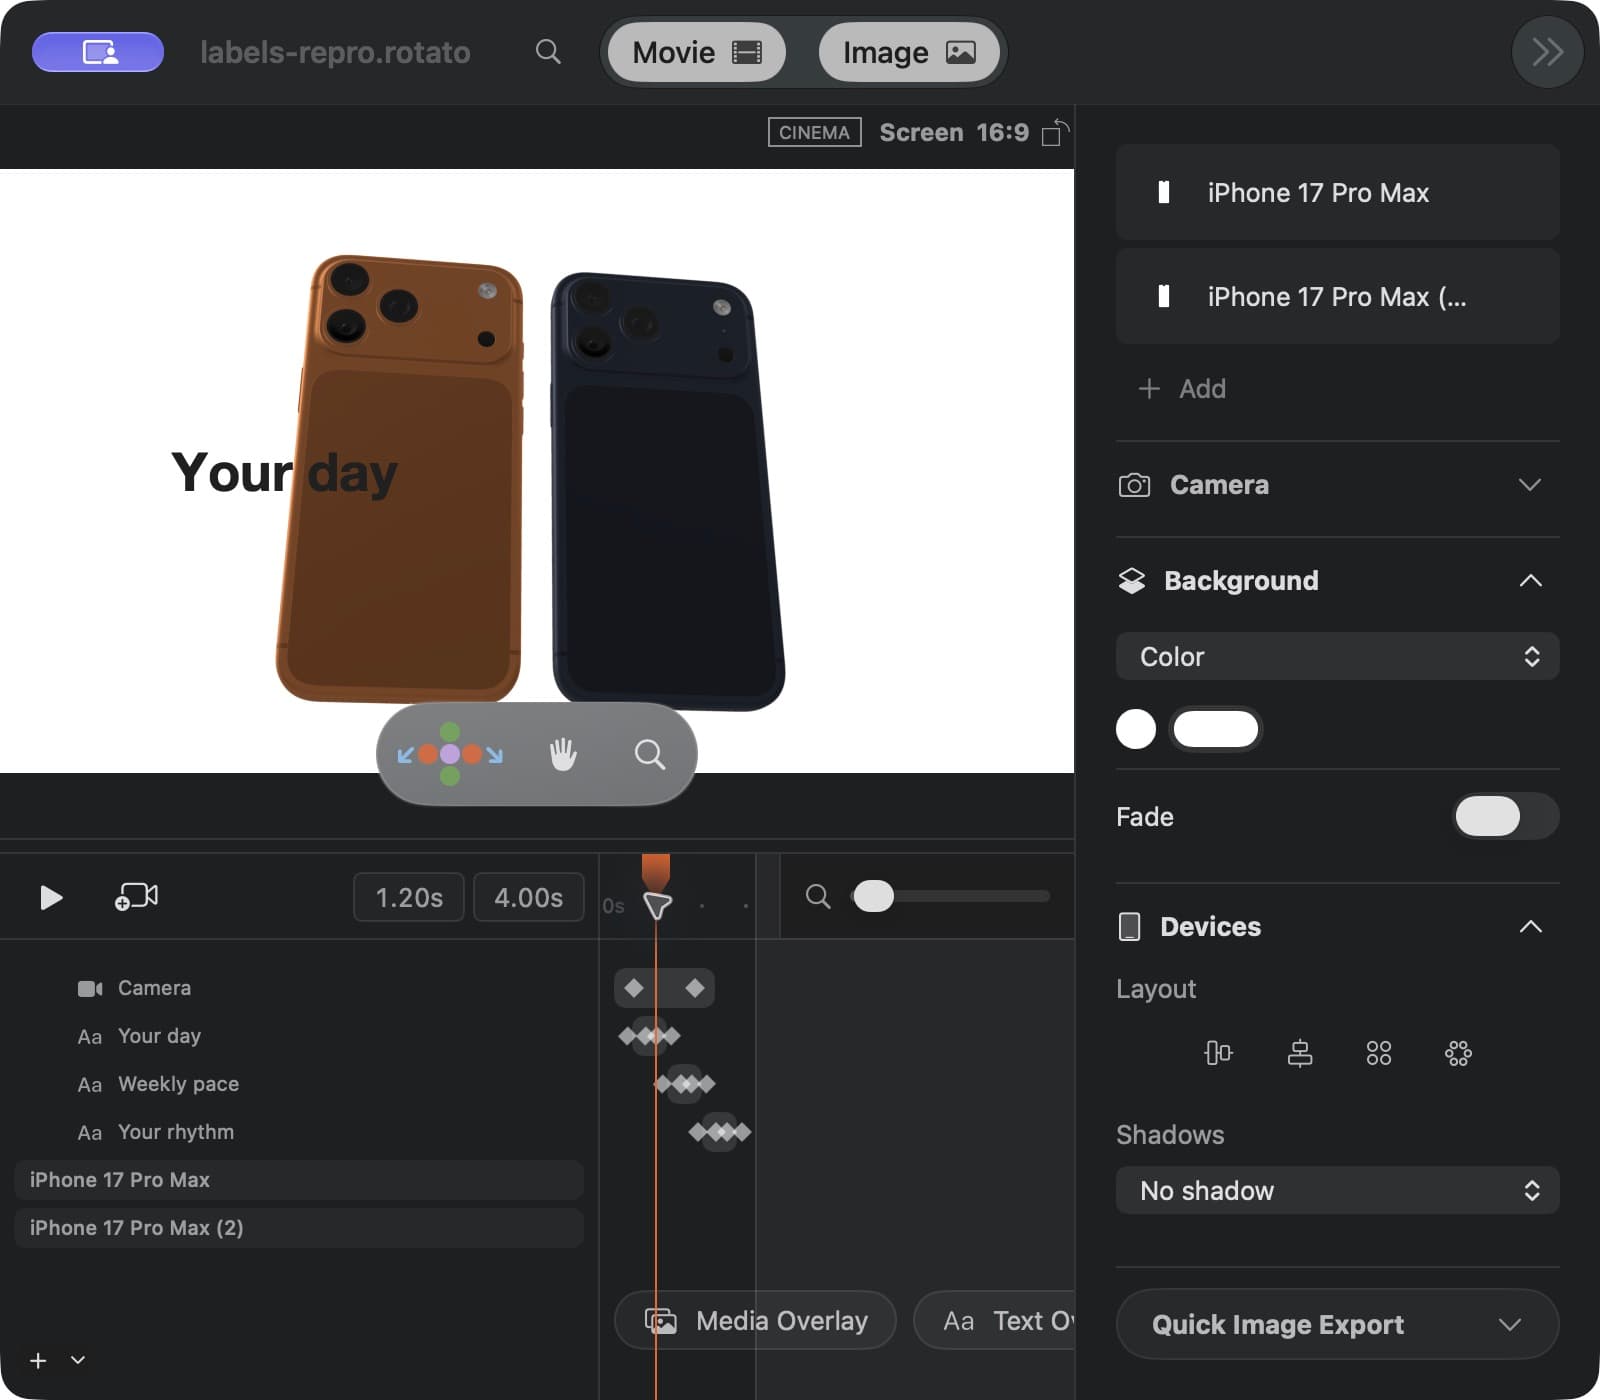Select the iPhone 17 Pro Max (2) track
Viewport: 1600px width, 1400px height.
(299, 1228)
